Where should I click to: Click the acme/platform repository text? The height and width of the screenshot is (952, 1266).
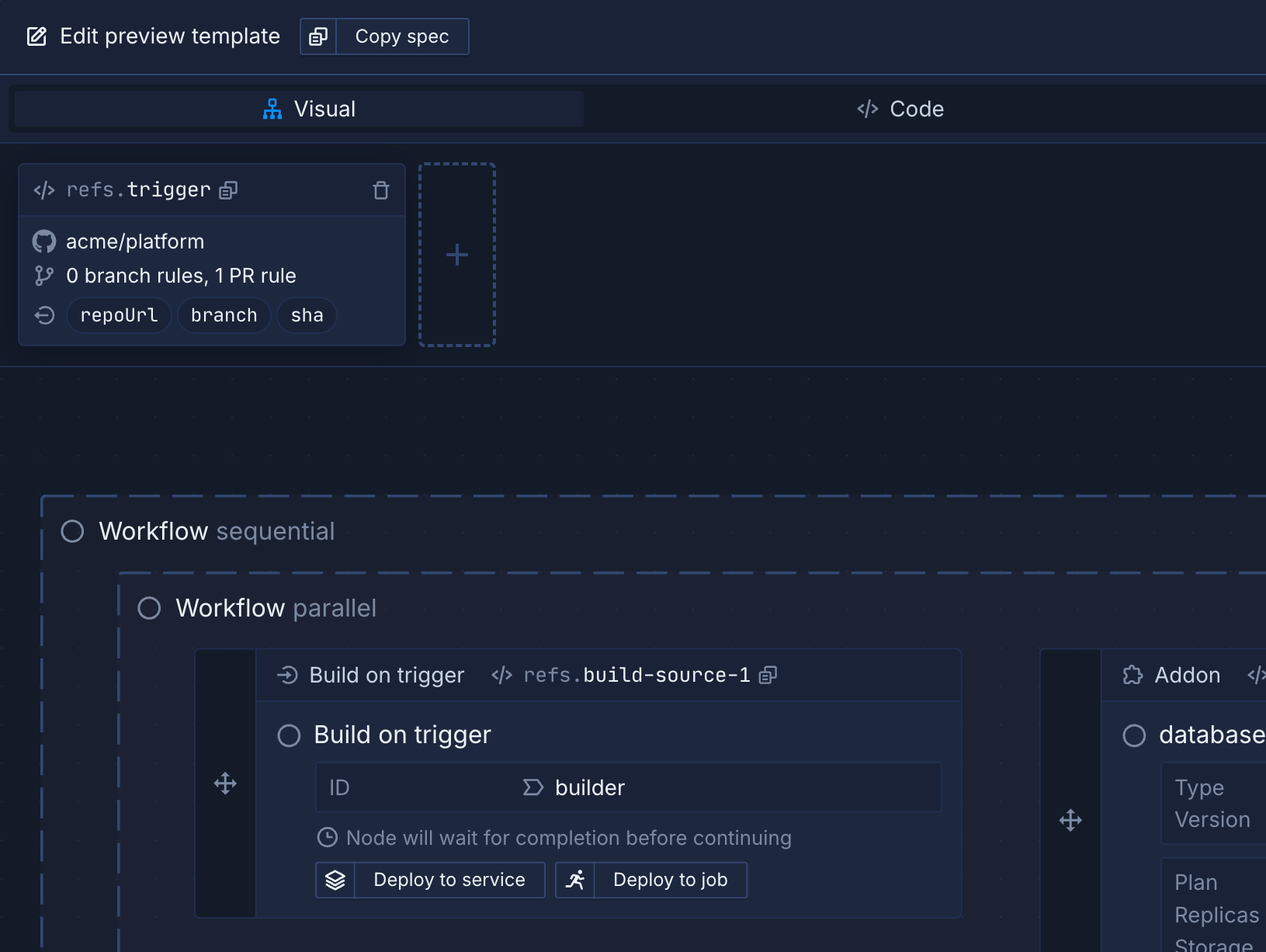click(x=135, y=241)
